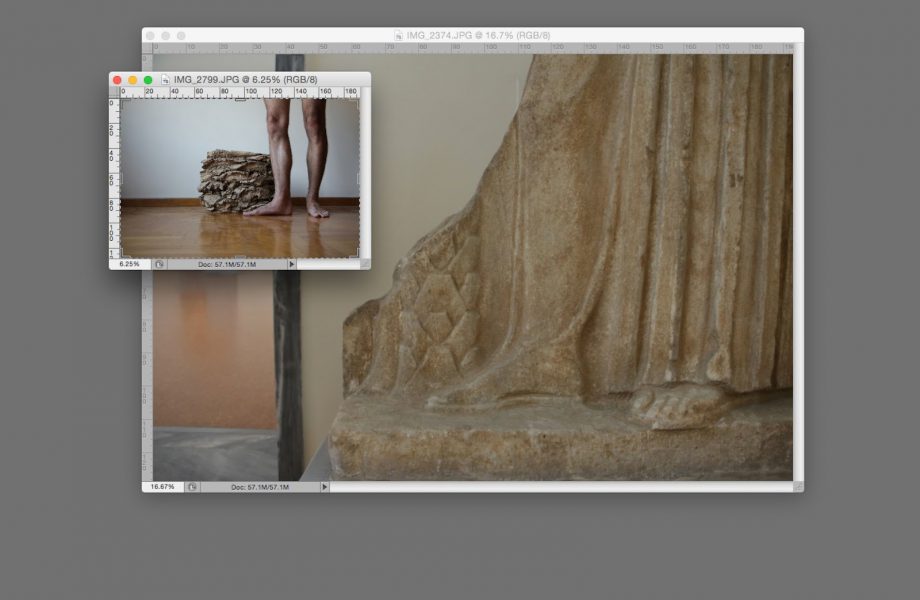This screenshot has width=920, height=600.
Task: Close the IMG_2799.JPG window
Action: pos(117,80)
